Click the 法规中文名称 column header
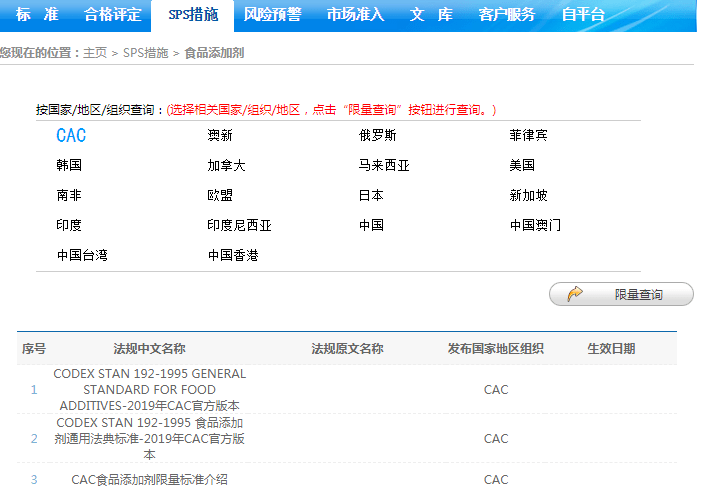714x490 pixels. 149,349
